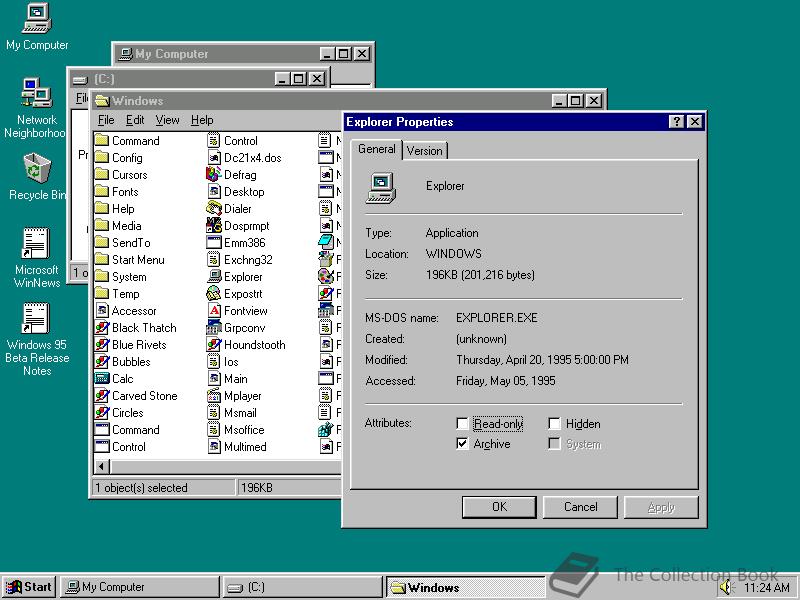Select the Black Thatch bitmap icon
This screenshot has width=800, height=600.
point(102,328)
